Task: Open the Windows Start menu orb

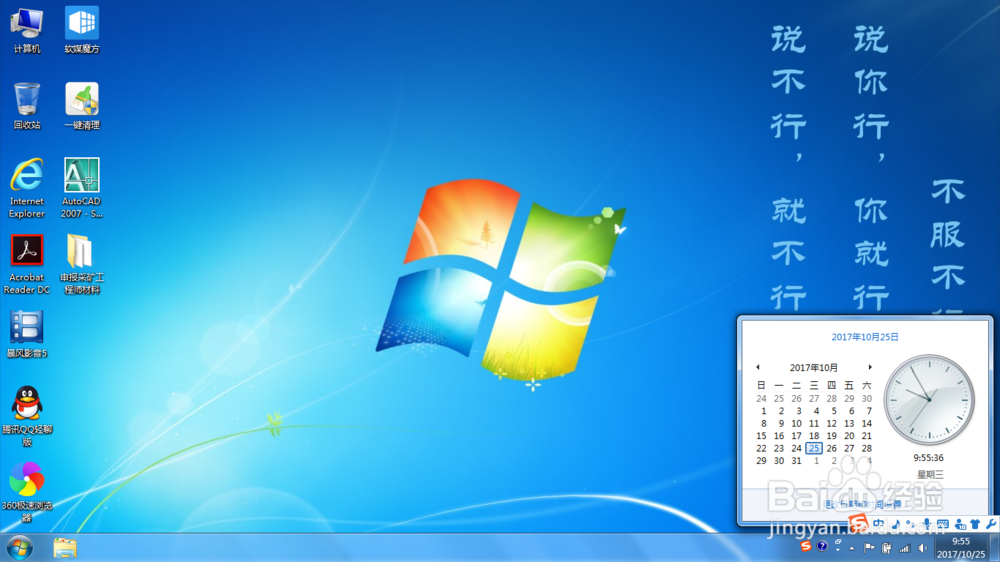Action: click(20, 548)
